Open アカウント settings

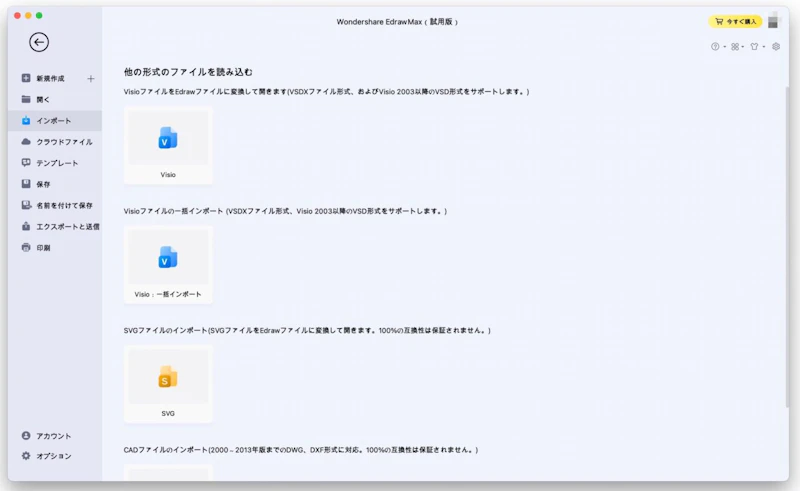point(46,436)
